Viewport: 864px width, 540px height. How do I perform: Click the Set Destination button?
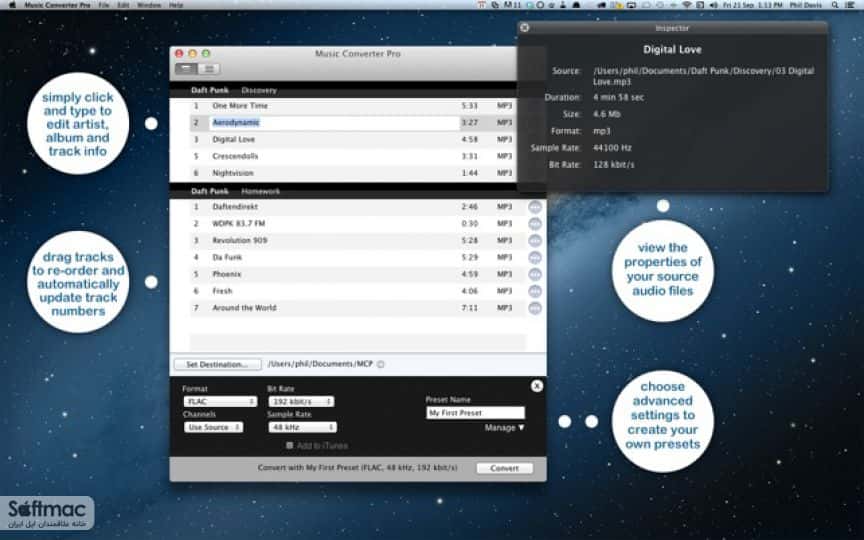pyautogui.click(x=218, y=364)
